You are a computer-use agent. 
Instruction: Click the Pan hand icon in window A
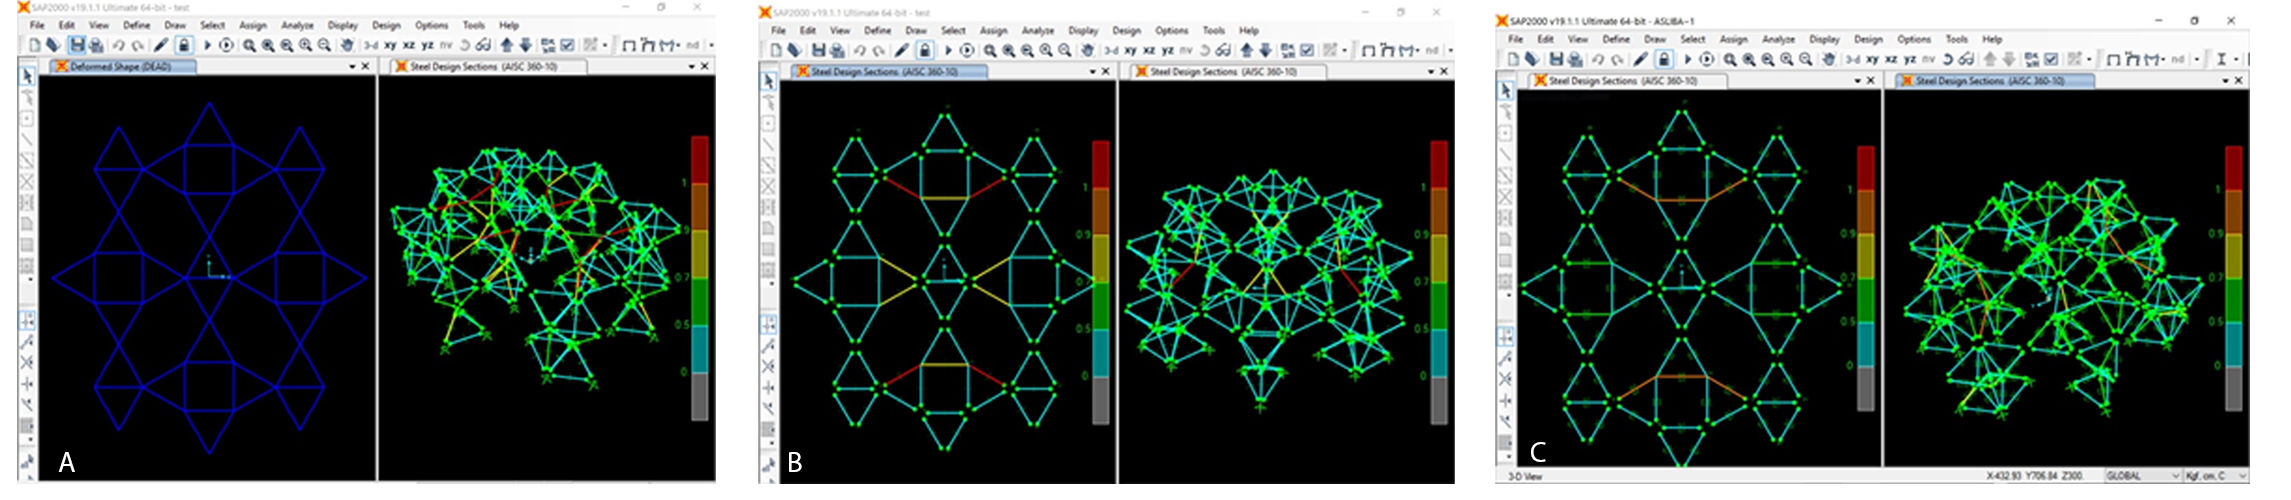click(347, 45)
